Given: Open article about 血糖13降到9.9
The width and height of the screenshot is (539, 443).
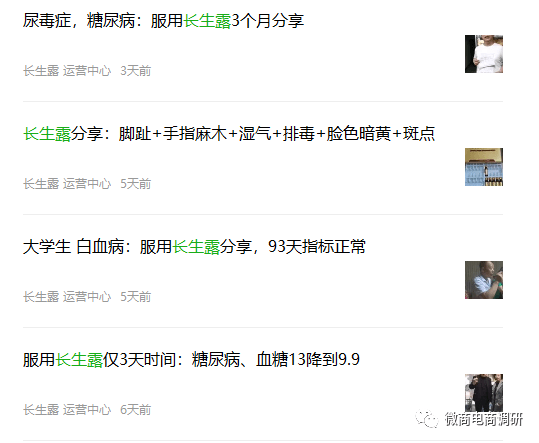Looking at the screenshot, I should point(191,359).
